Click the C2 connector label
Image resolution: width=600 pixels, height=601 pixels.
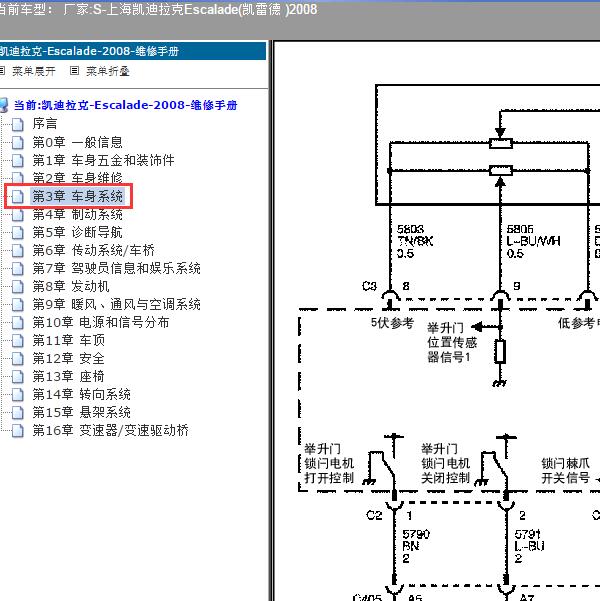tap(374, 515)
